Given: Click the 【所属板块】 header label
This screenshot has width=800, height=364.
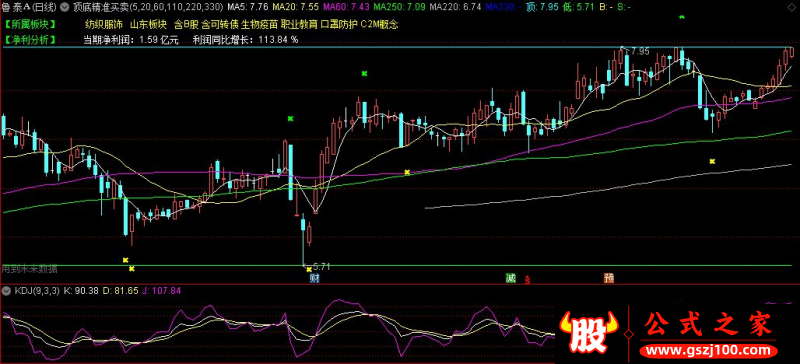Looking at the screenshot, I should pos(30,24).
